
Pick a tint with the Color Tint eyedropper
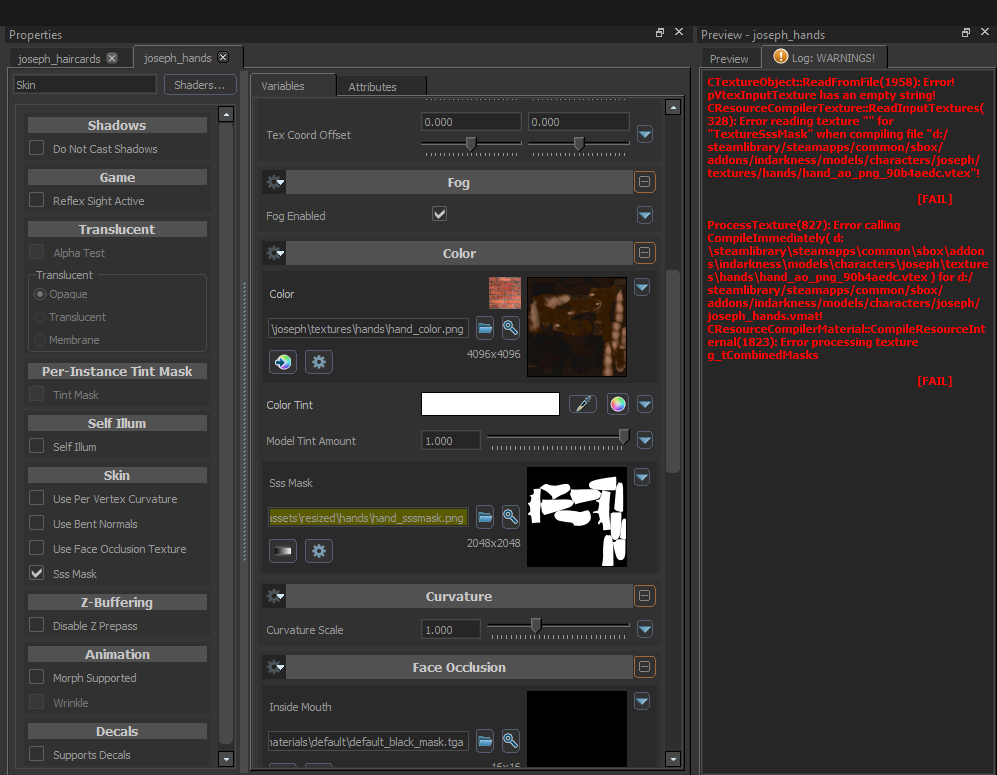(x=584, y=403)
